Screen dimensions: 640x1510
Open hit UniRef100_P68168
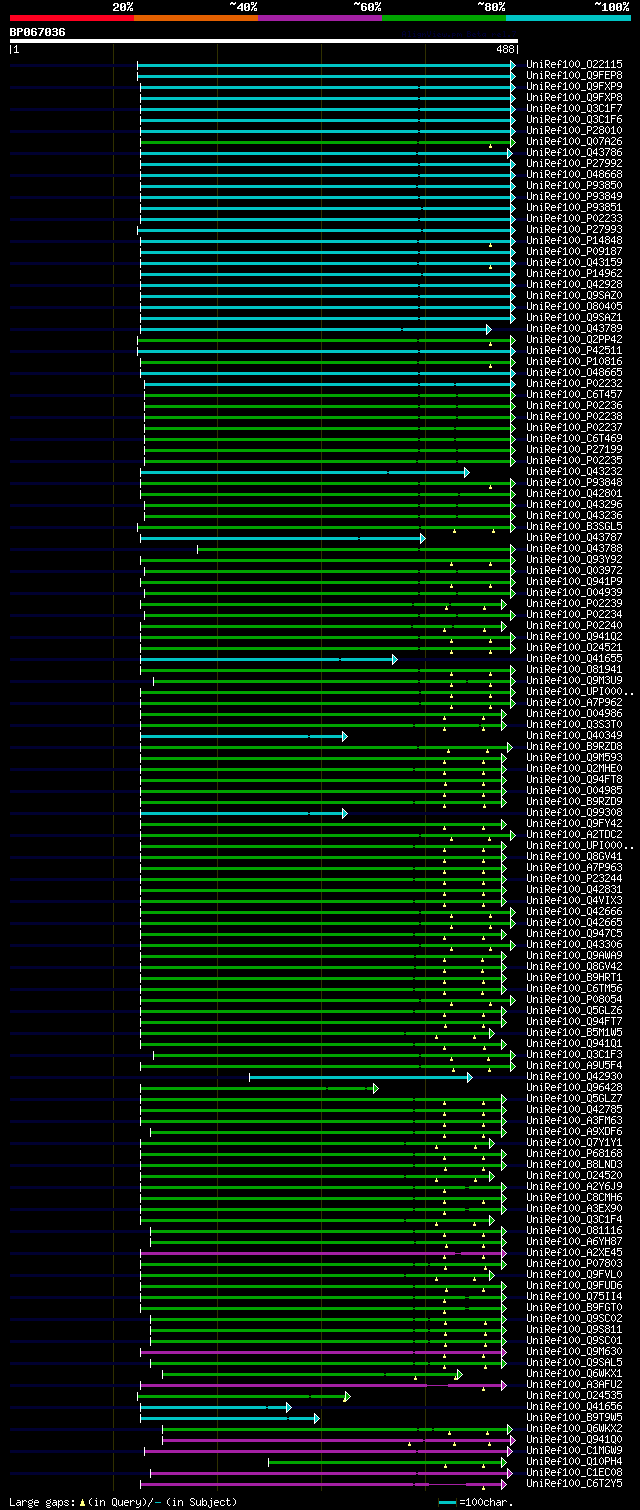tap(574, 1153)
